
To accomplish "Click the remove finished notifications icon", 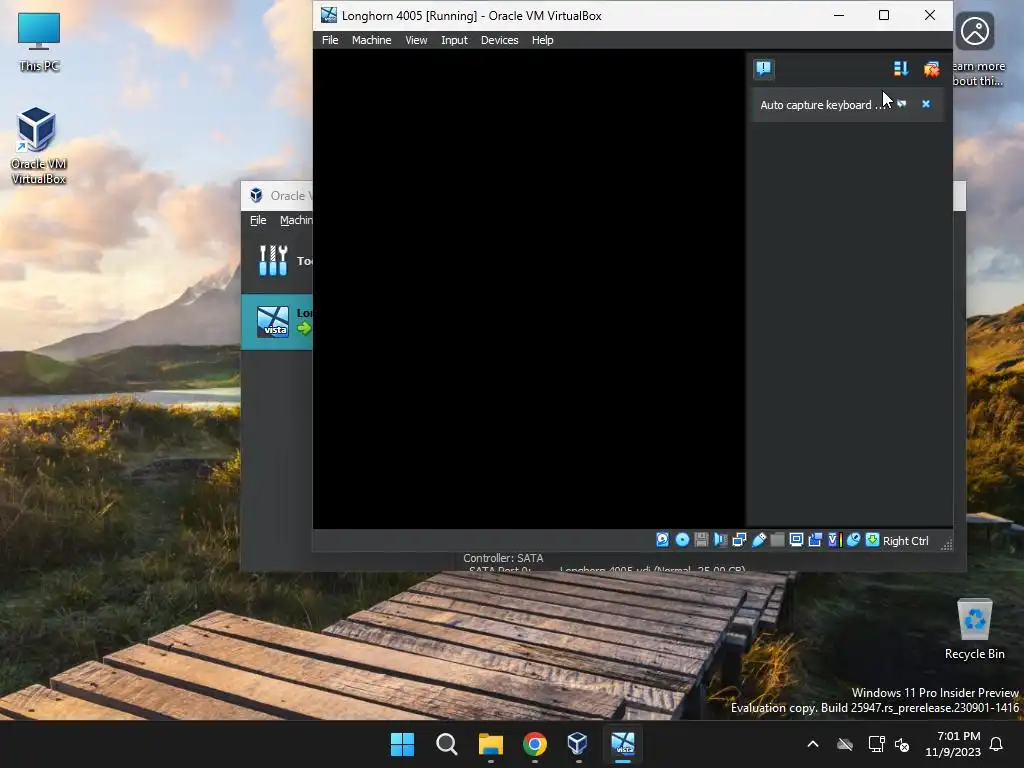I will click(931, 69).
